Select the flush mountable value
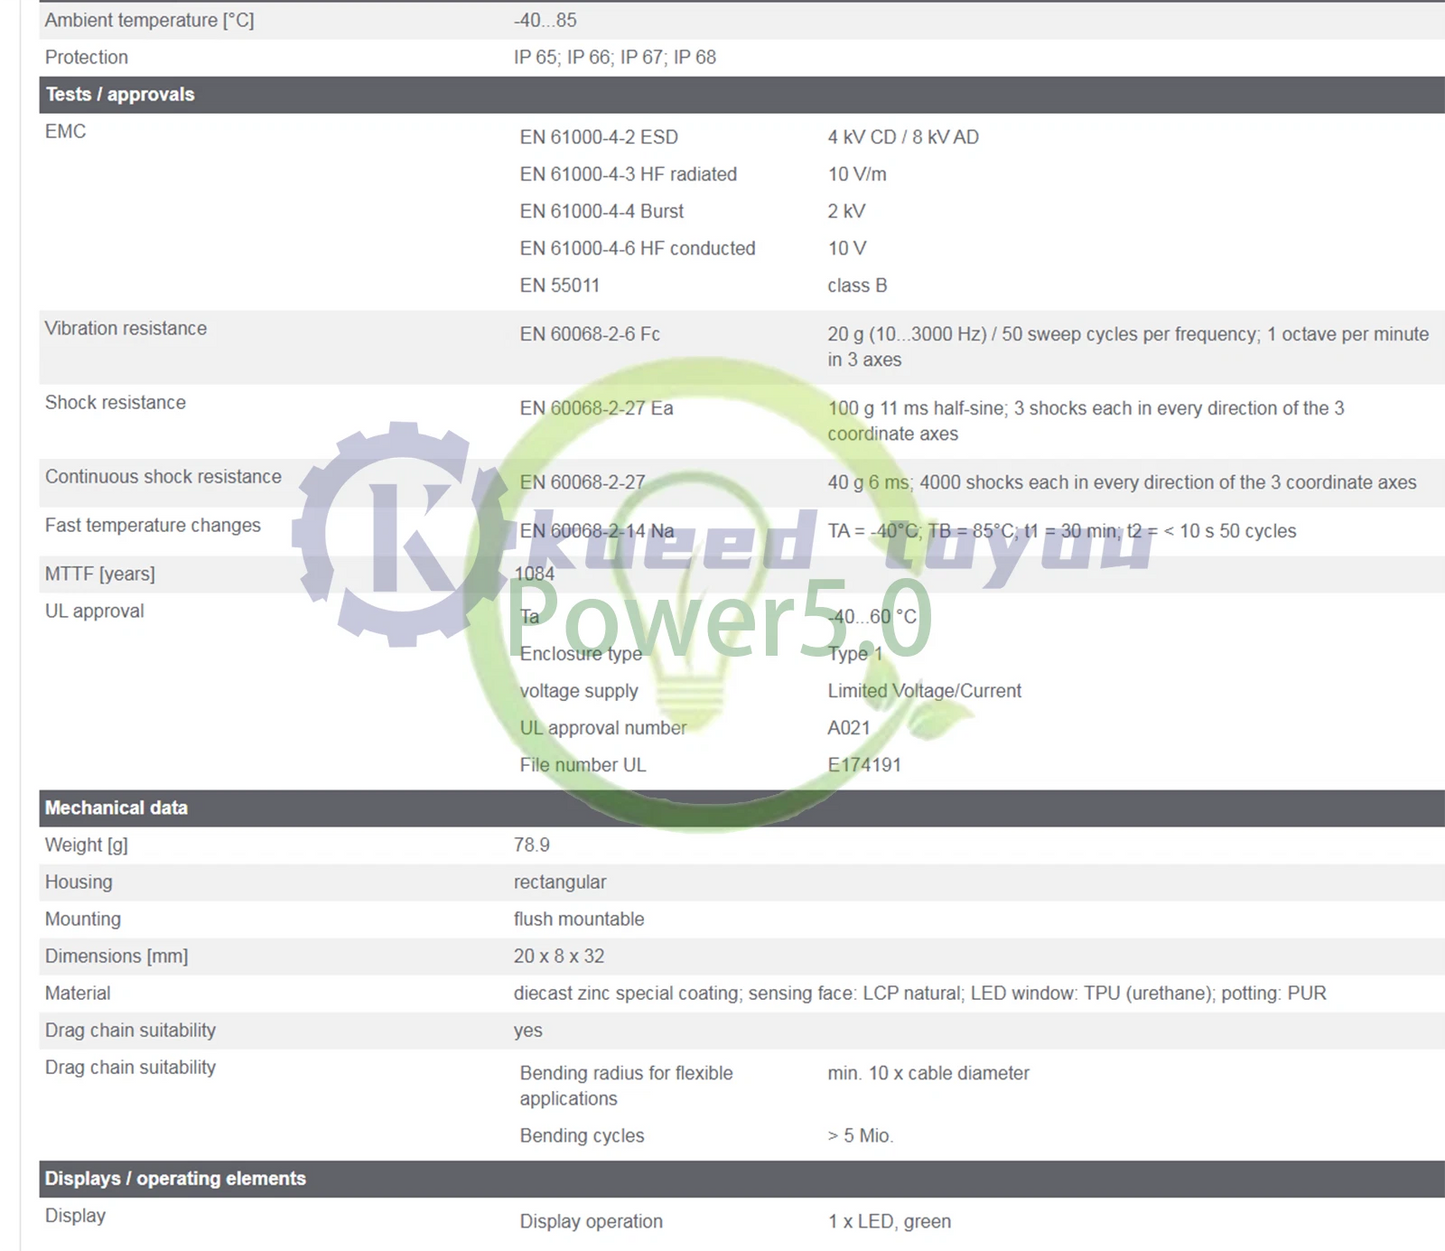Image resolution: width=1445 pixels, height=1251 pixels. point(579,919)
